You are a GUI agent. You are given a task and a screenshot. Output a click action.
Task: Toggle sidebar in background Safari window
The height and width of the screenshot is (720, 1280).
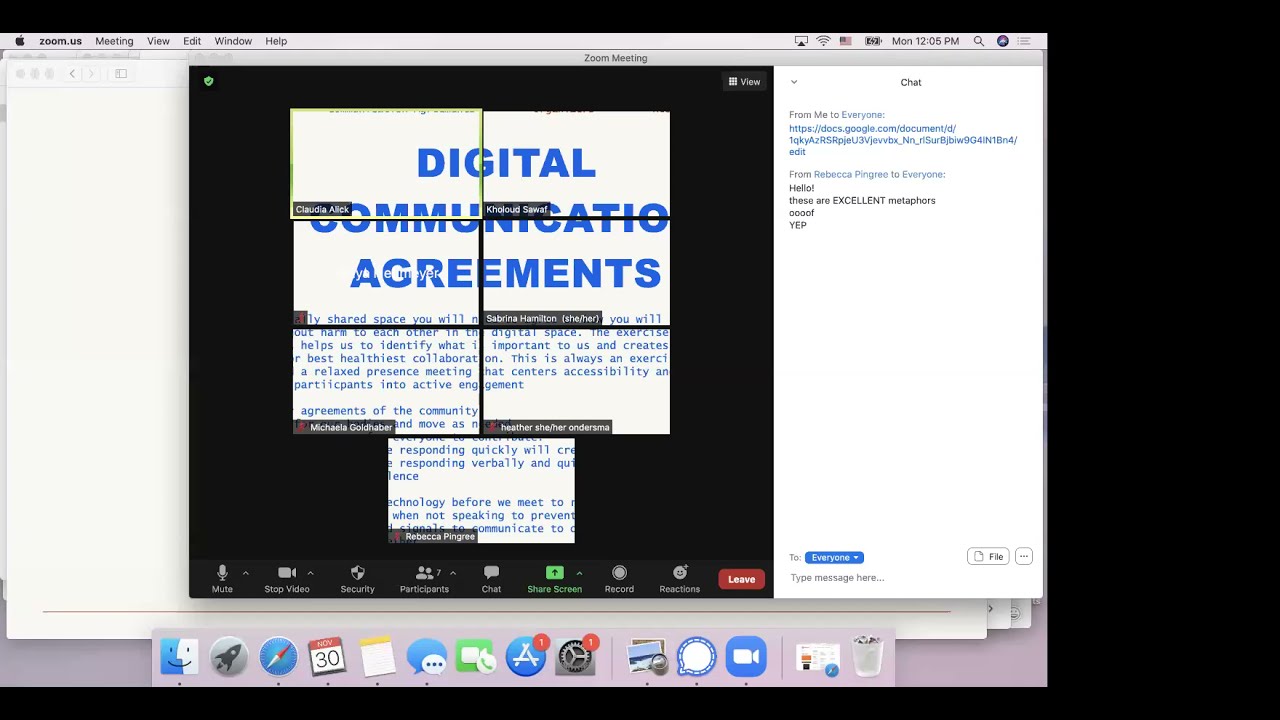[x=121, y=73]
